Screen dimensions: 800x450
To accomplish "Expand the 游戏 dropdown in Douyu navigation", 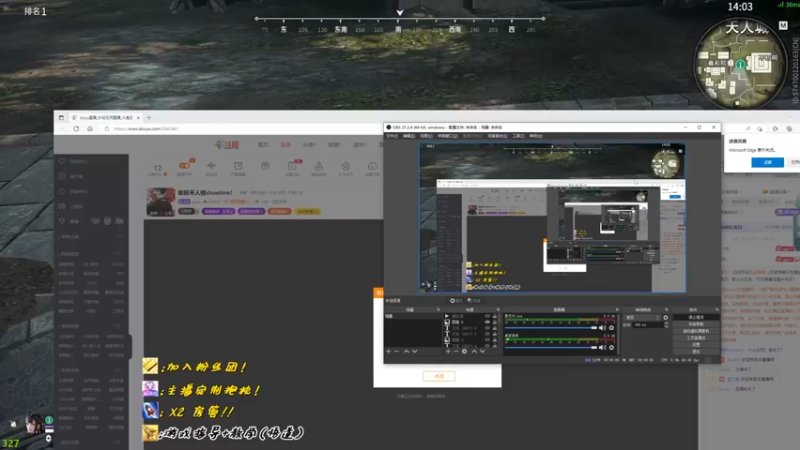I will pyautogui.click(x=360, y=145).
